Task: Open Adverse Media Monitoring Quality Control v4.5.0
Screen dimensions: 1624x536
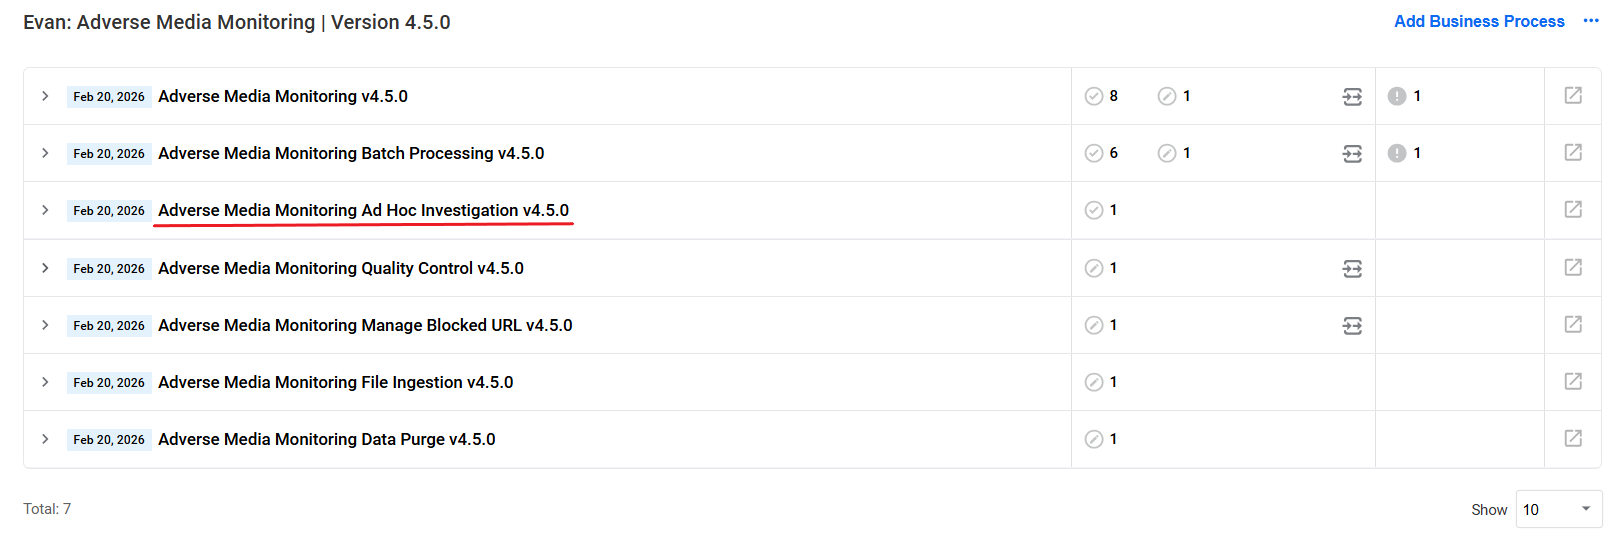Action: pos(341,268)
